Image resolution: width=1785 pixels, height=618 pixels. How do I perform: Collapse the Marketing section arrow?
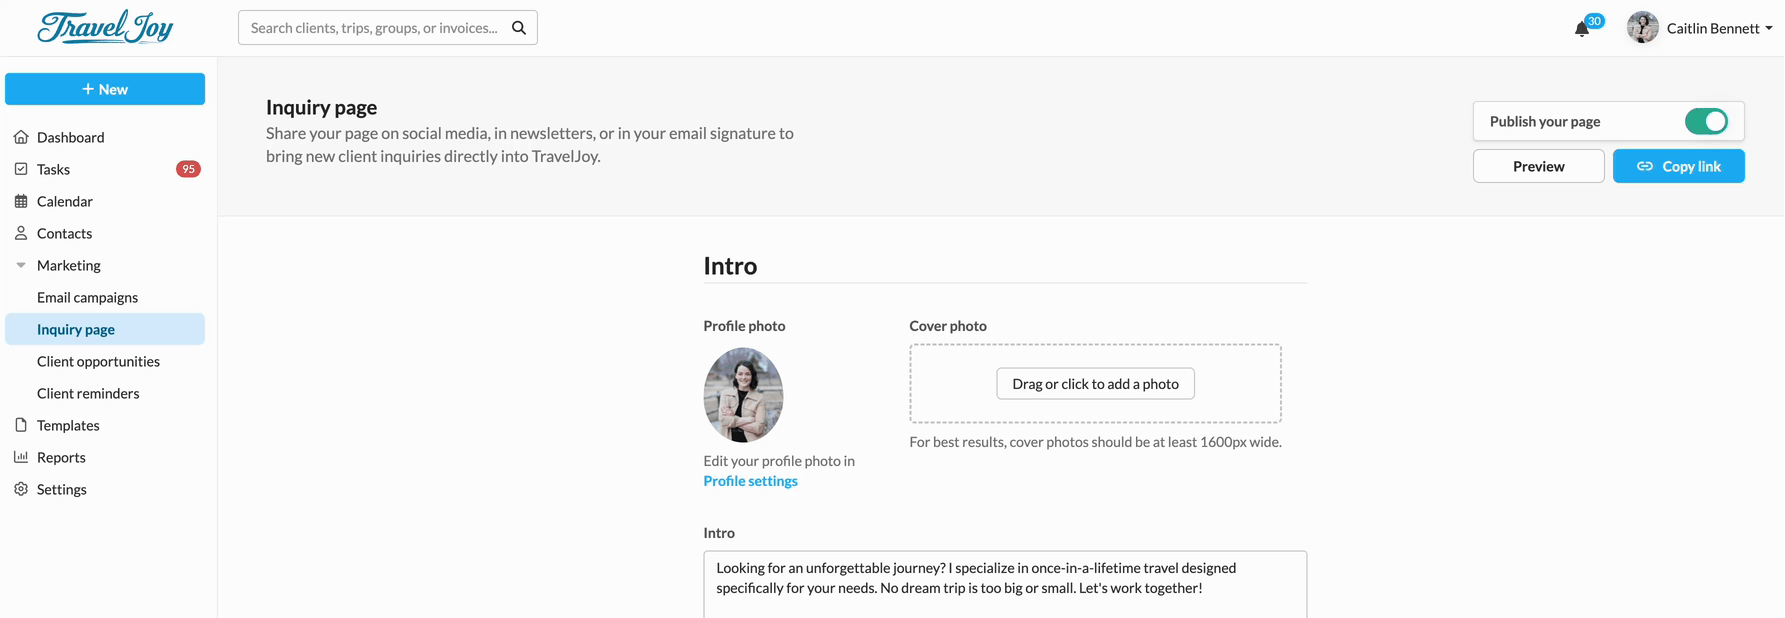(x=21, y=265)
